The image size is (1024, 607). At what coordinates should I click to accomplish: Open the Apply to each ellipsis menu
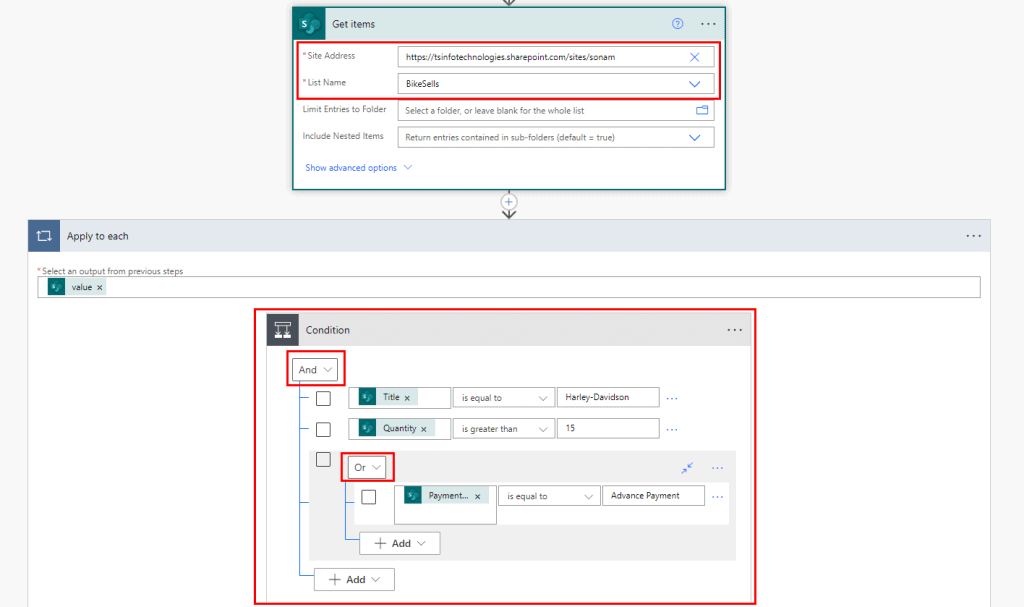point(973,236)
